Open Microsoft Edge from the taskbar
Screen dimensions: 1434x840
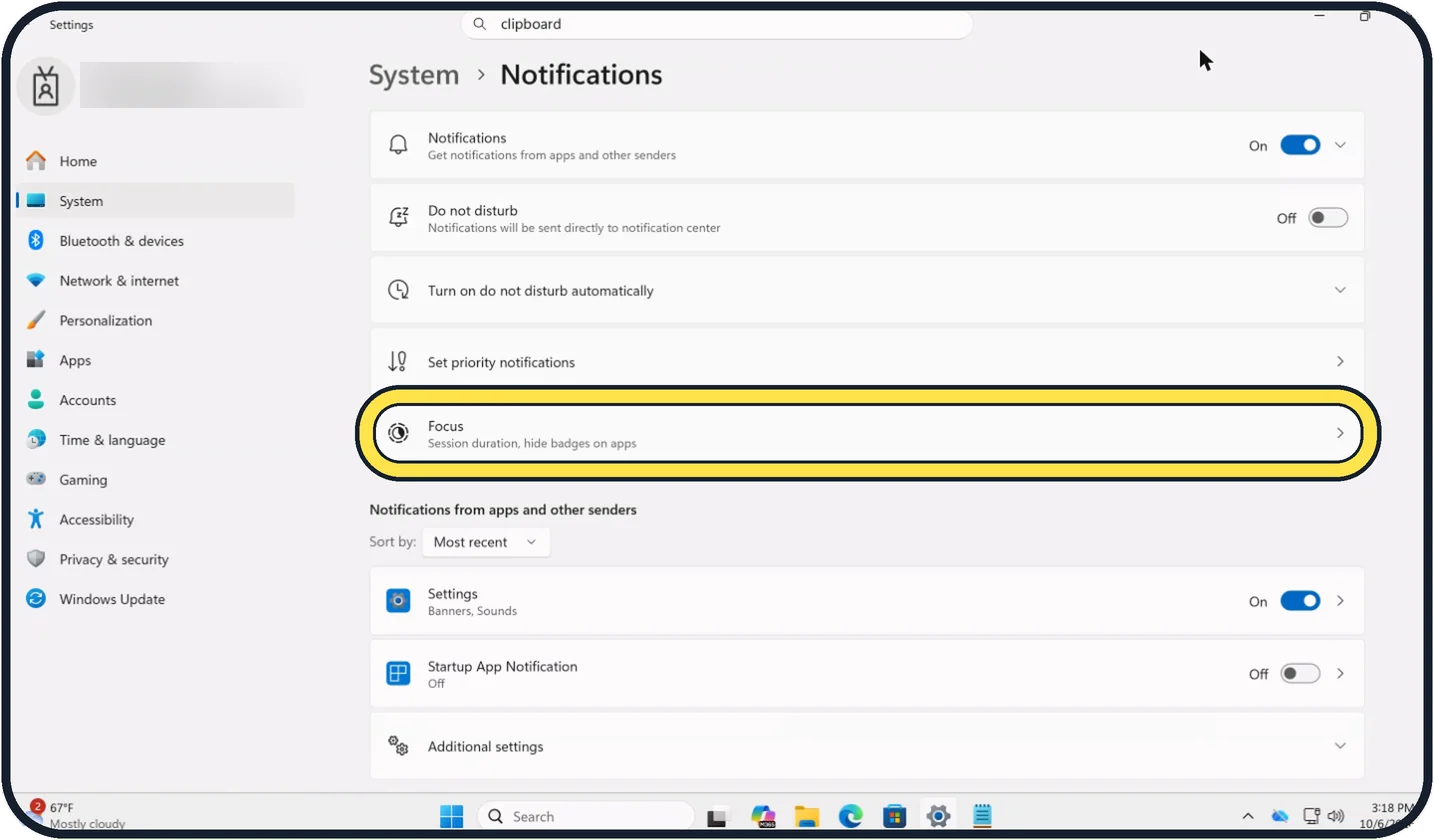pos(850,816)
